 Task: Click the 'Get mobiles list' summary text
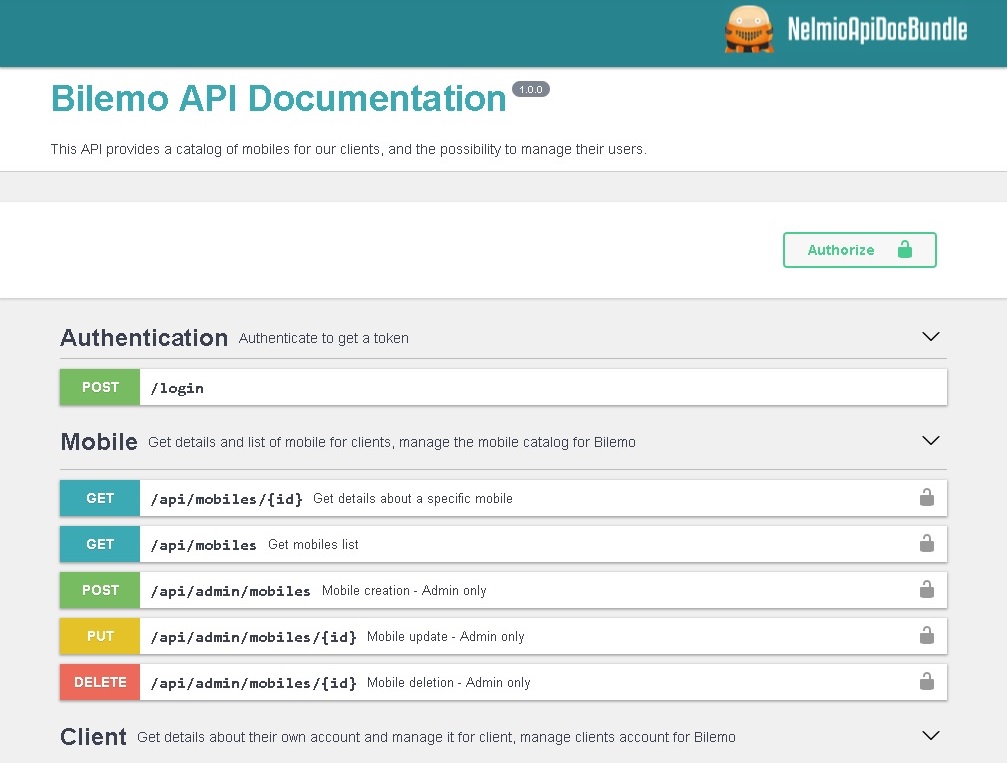(313, 545)
